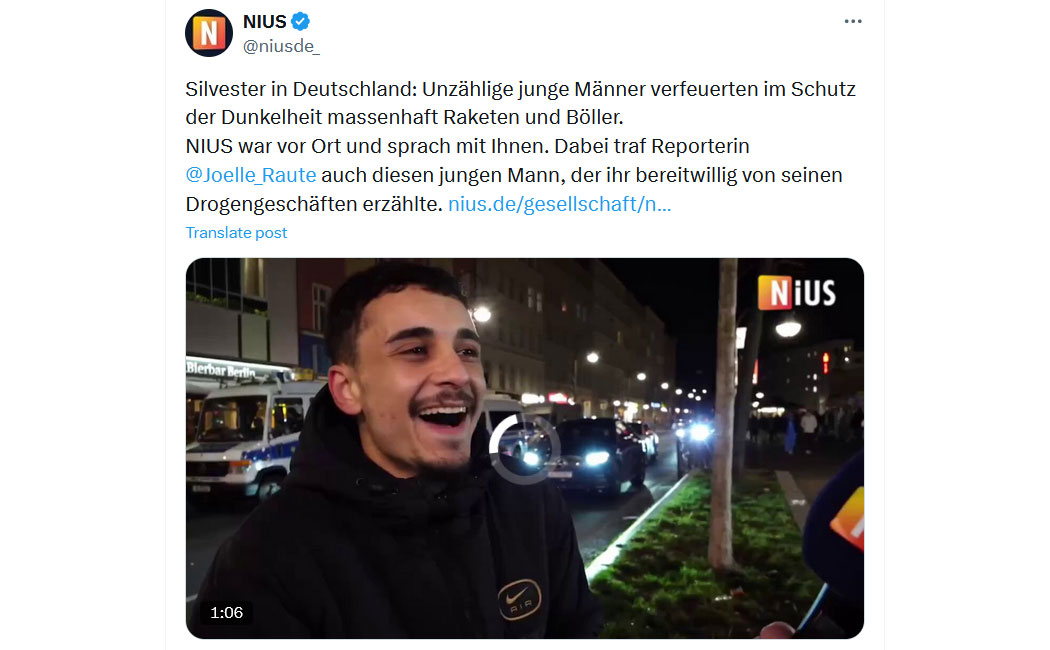Open the video thumbnail of the man
1050x650 pixels.
pyautogui.click(x=524, y=448)
